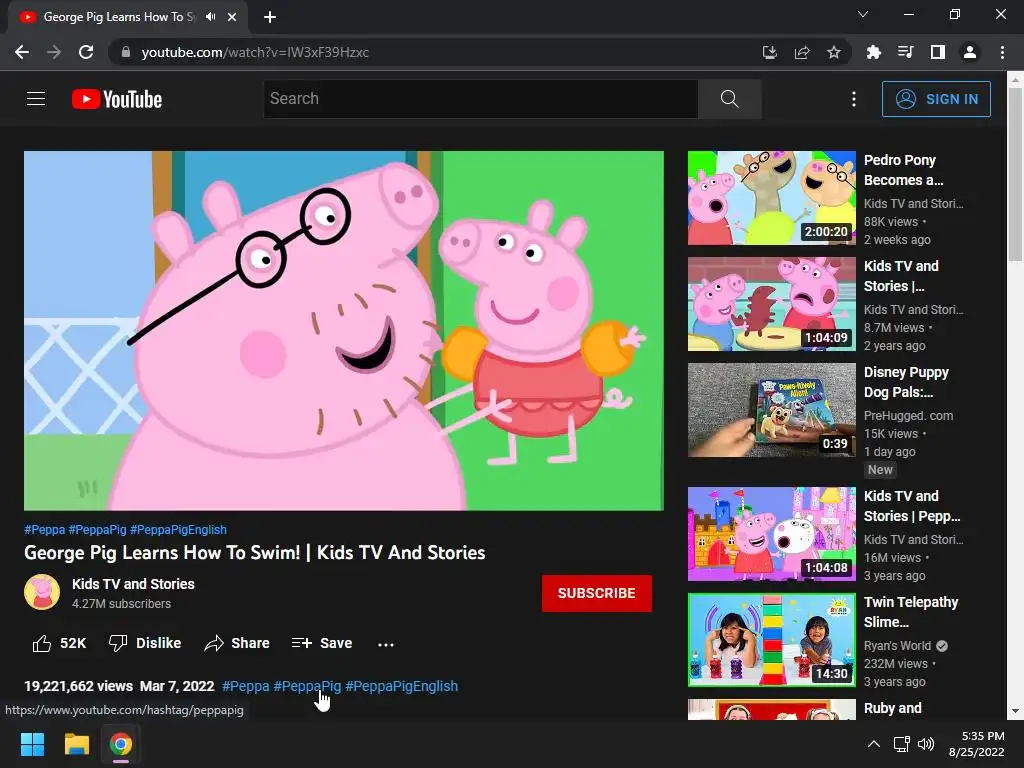Image resolution: width=1024 pixels, height=768 pixels.
Task: Show hidden system tray icons
Action: (x=874, y=744)
